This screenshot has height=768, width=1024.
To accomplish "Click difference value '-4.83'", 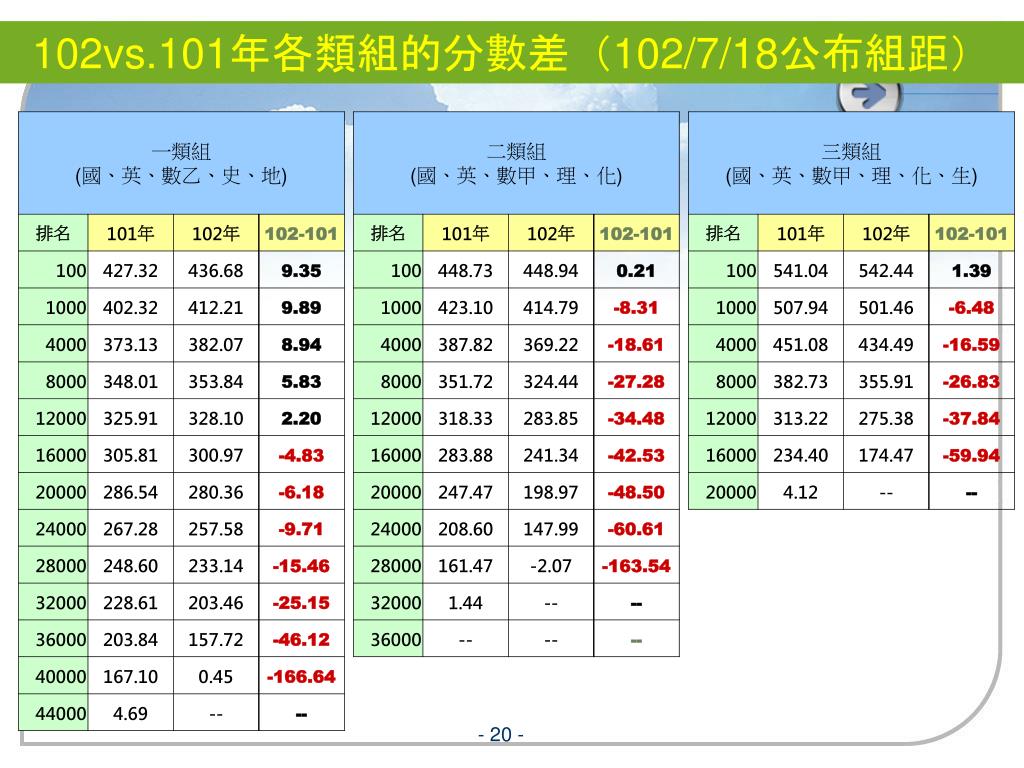I will (x=301, y=455).
